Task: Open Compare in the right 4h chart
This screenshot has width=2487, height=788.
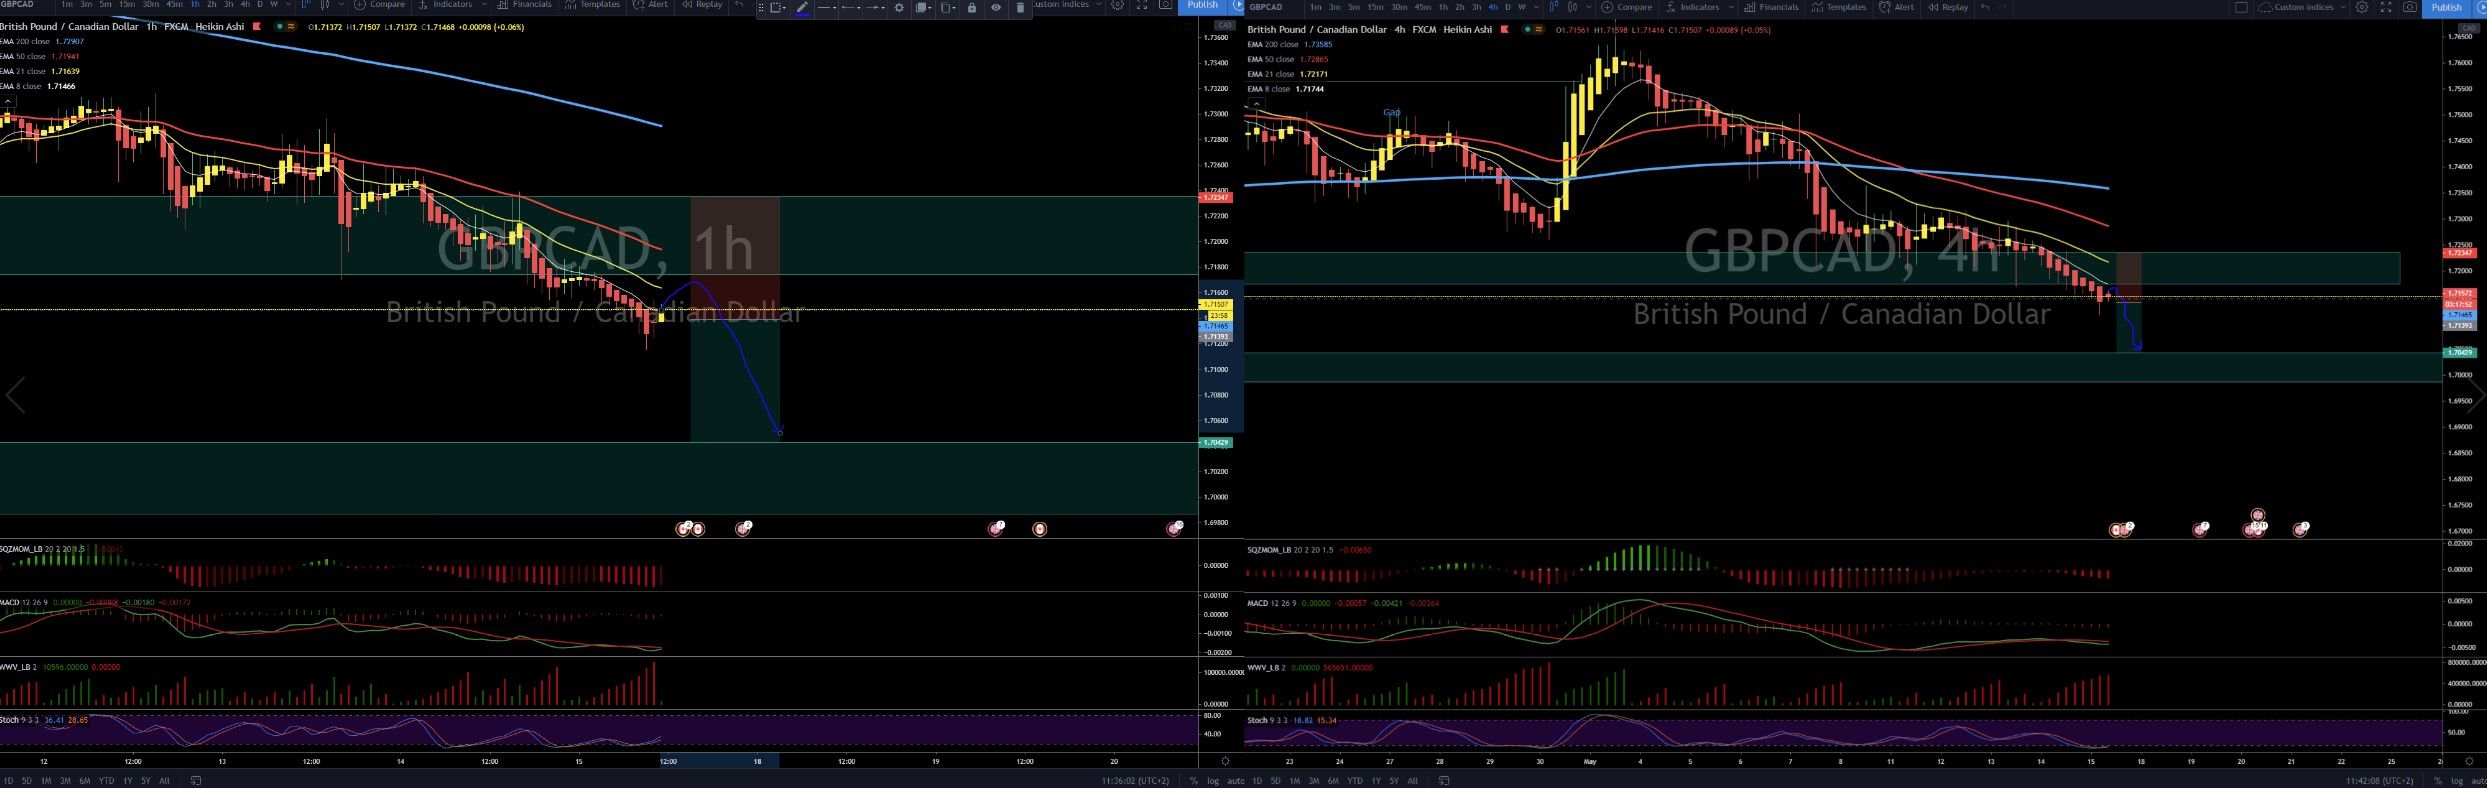Action: [x=1627, y=7]
